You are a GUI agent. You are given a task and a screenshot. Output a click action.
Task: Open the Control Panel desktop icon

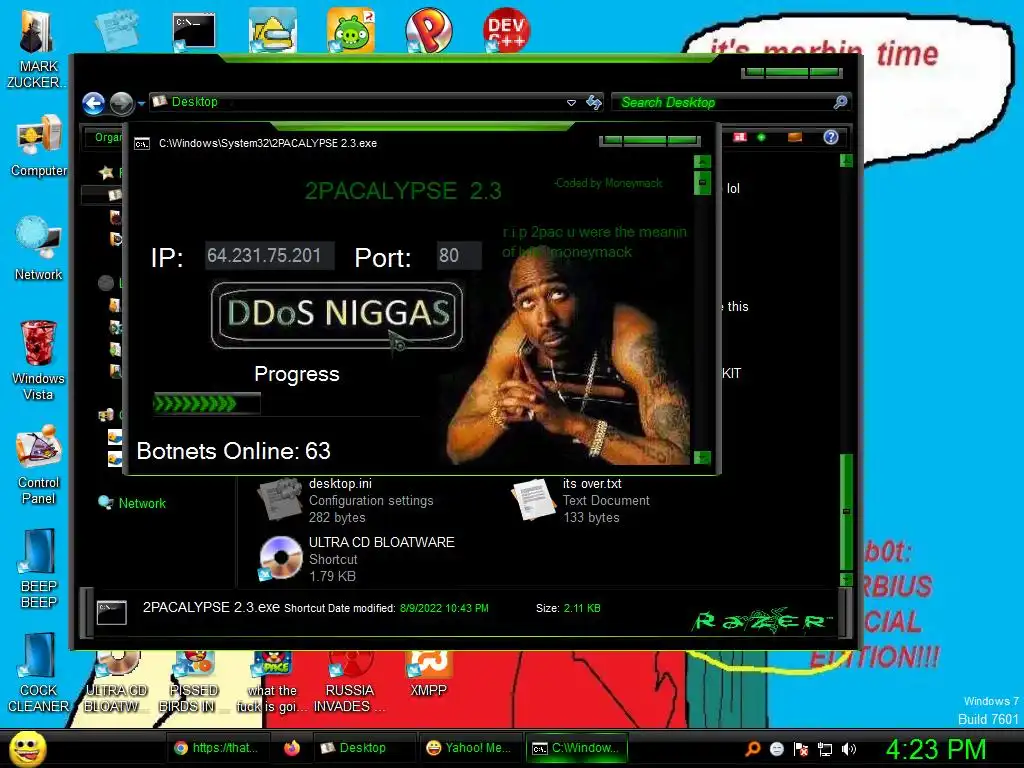click(39, 465)
